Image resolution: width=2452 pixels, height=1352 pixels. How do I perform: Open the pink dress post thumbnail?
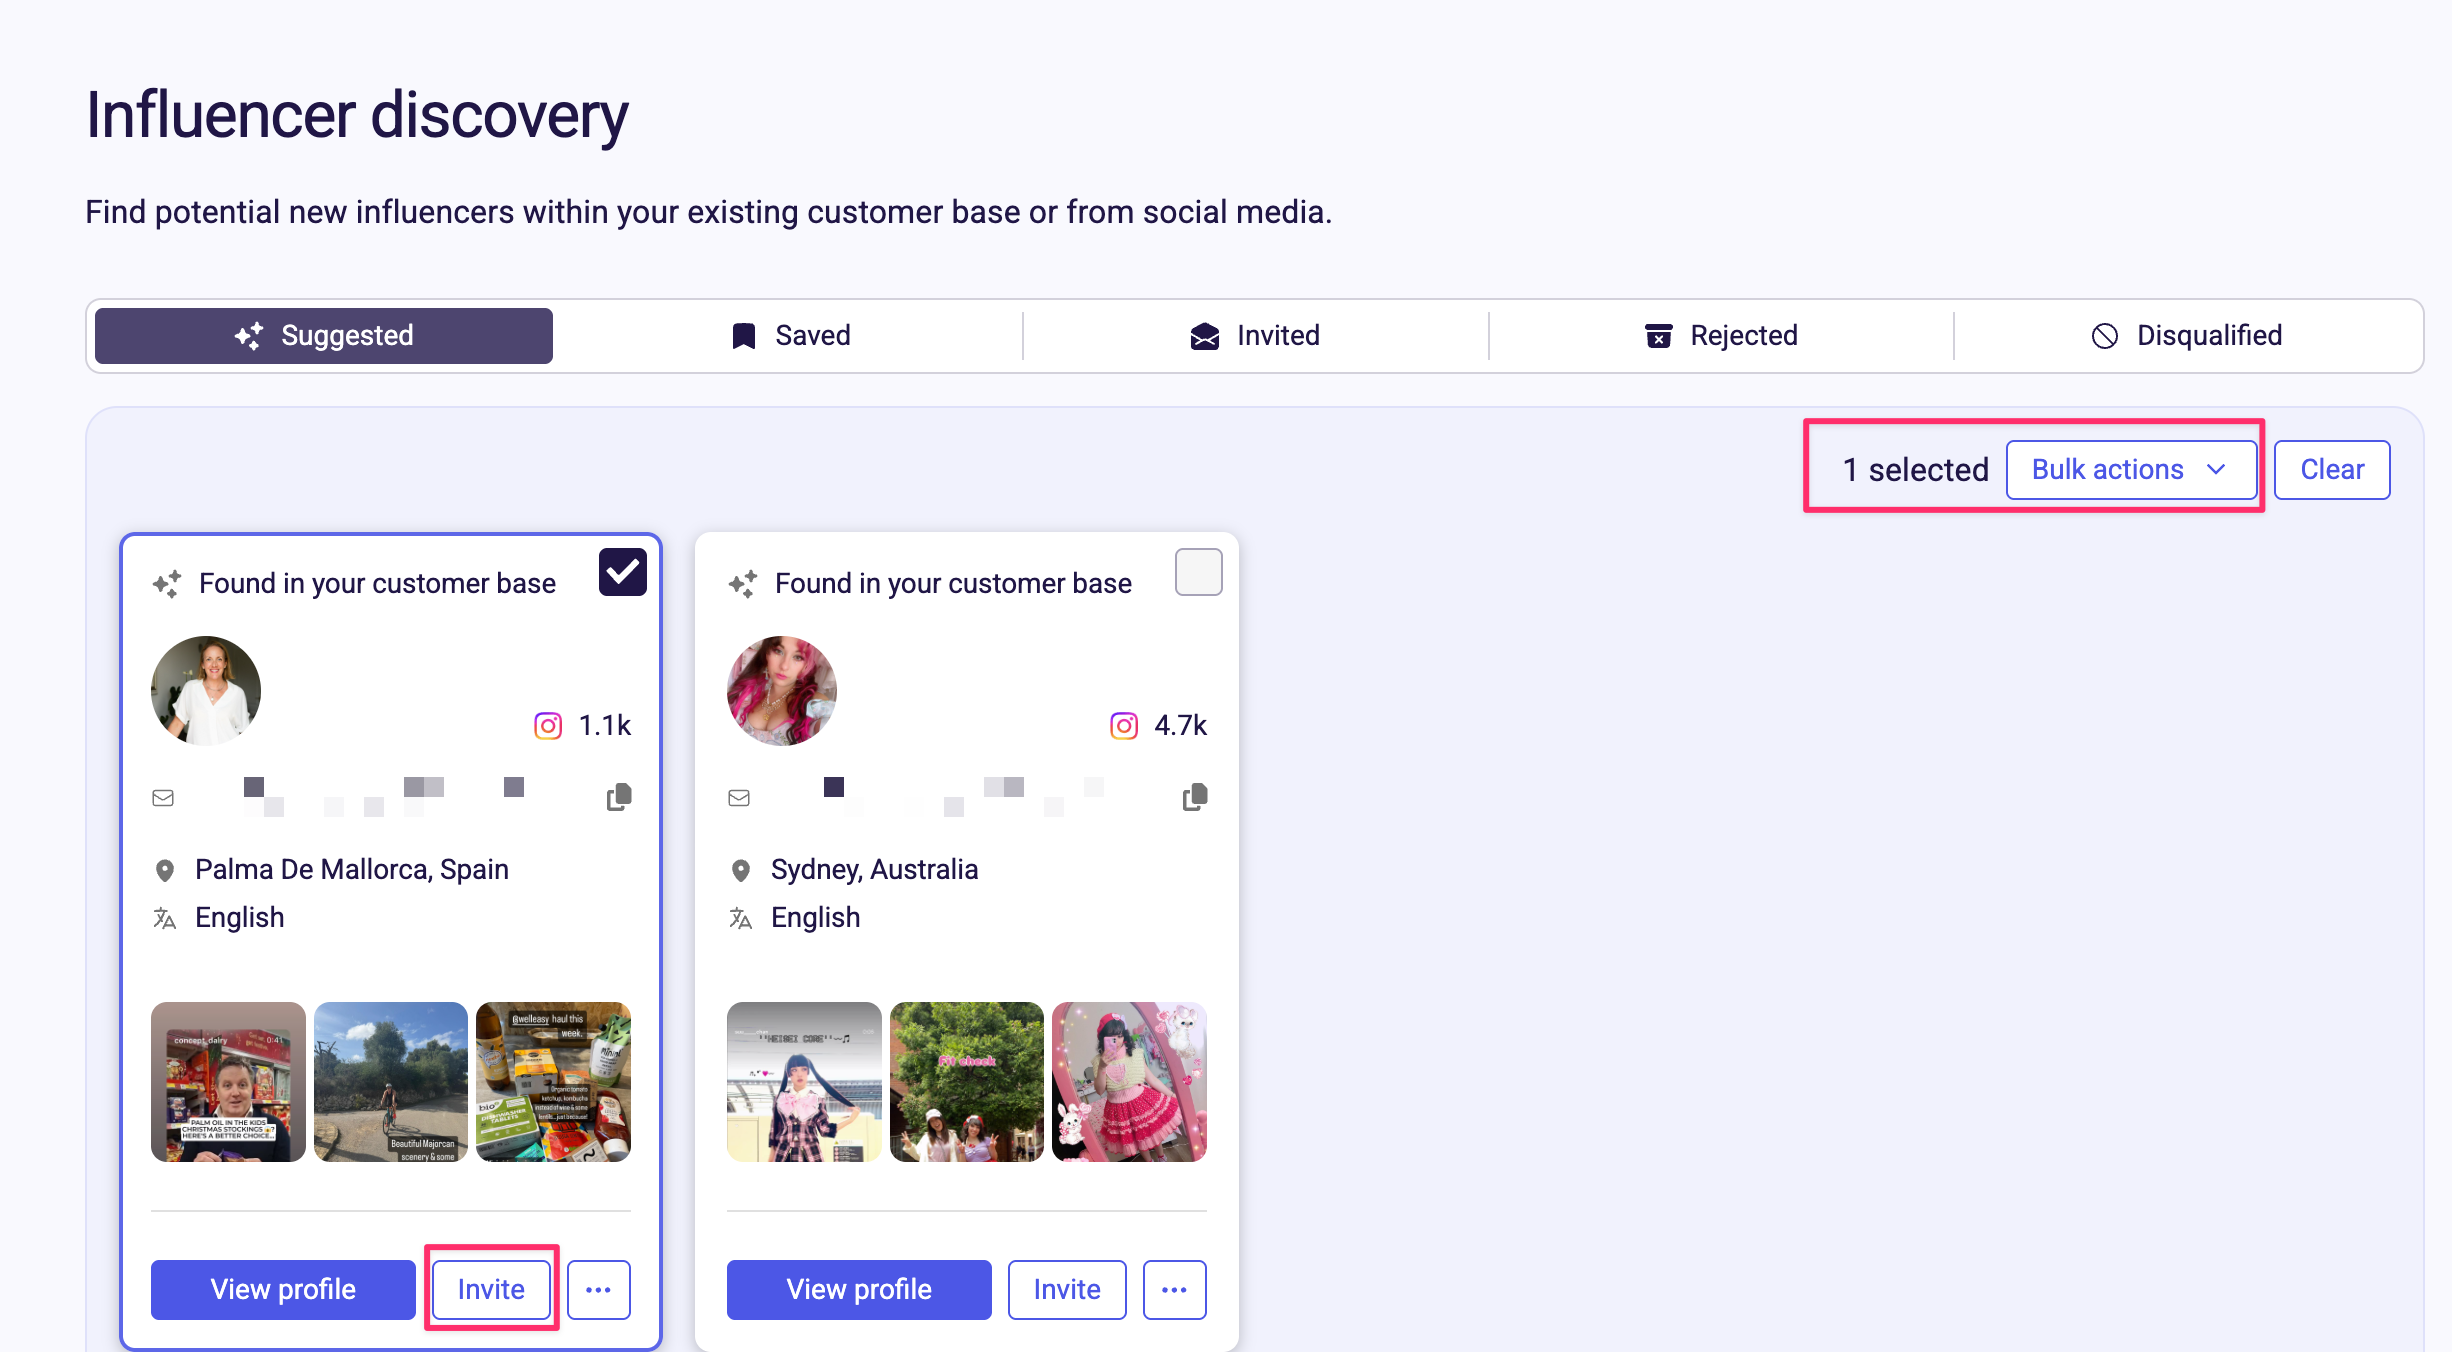(x=1128, y=1081)
